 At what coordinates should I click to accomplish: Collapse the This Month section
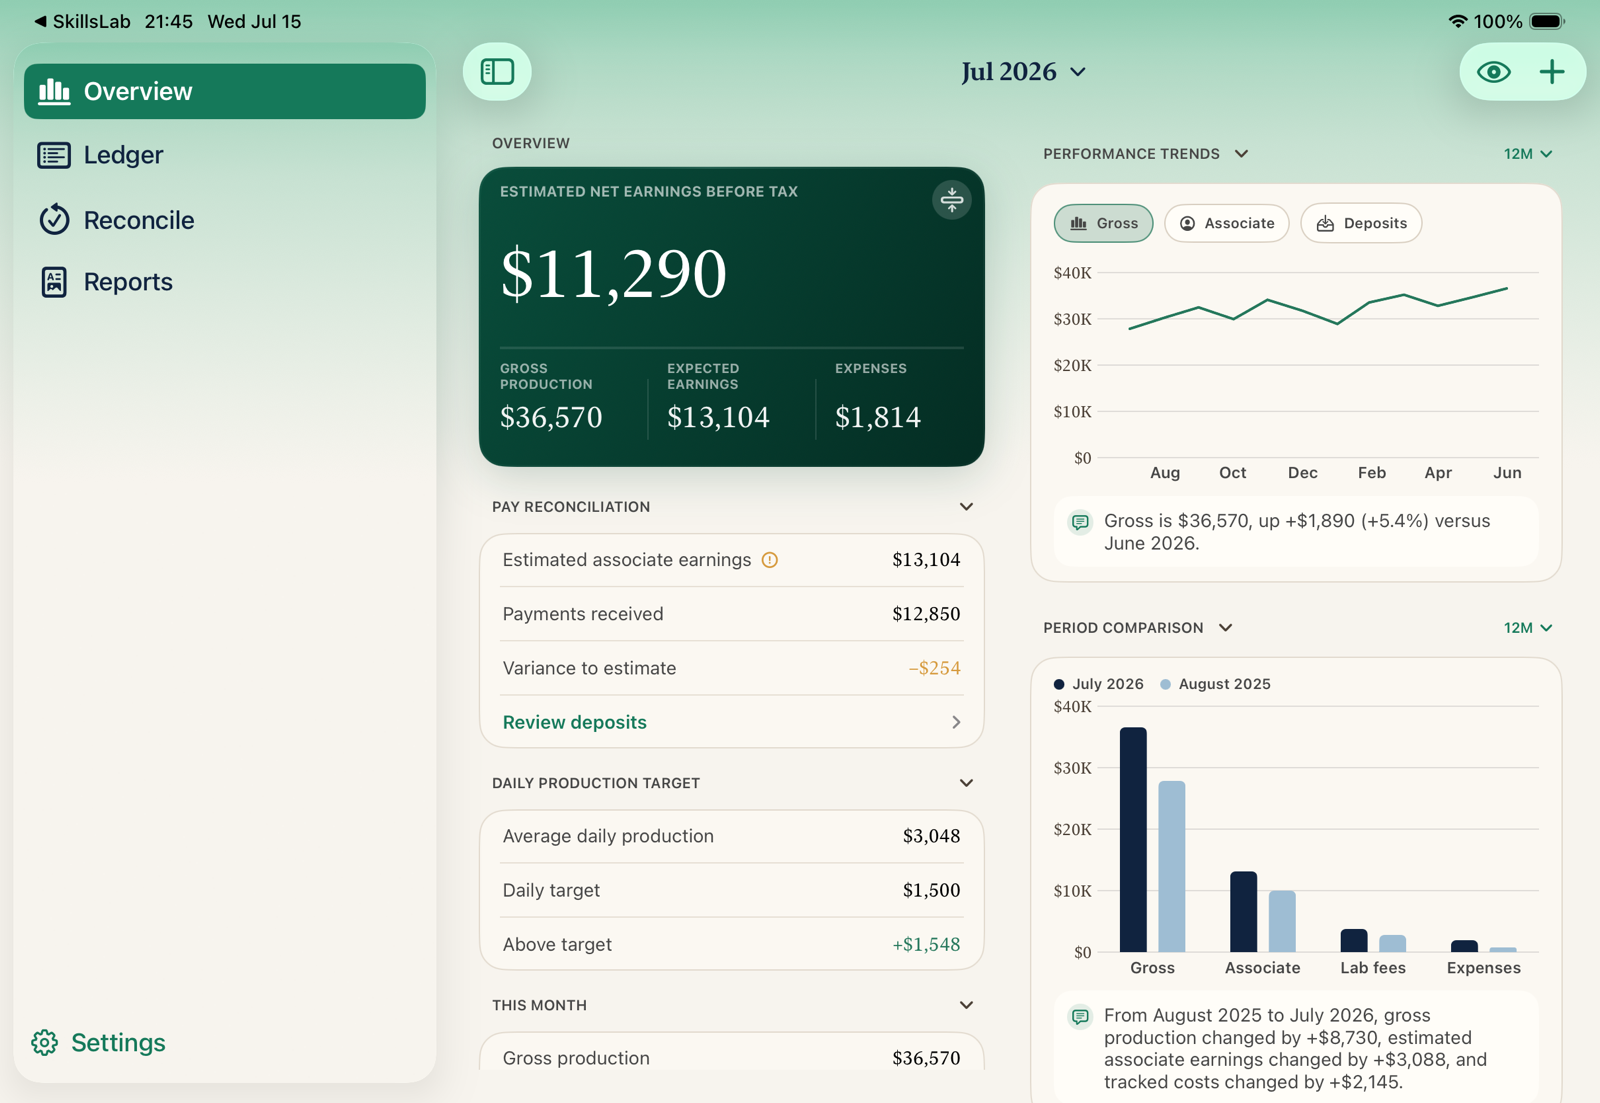pos(966,1005)
